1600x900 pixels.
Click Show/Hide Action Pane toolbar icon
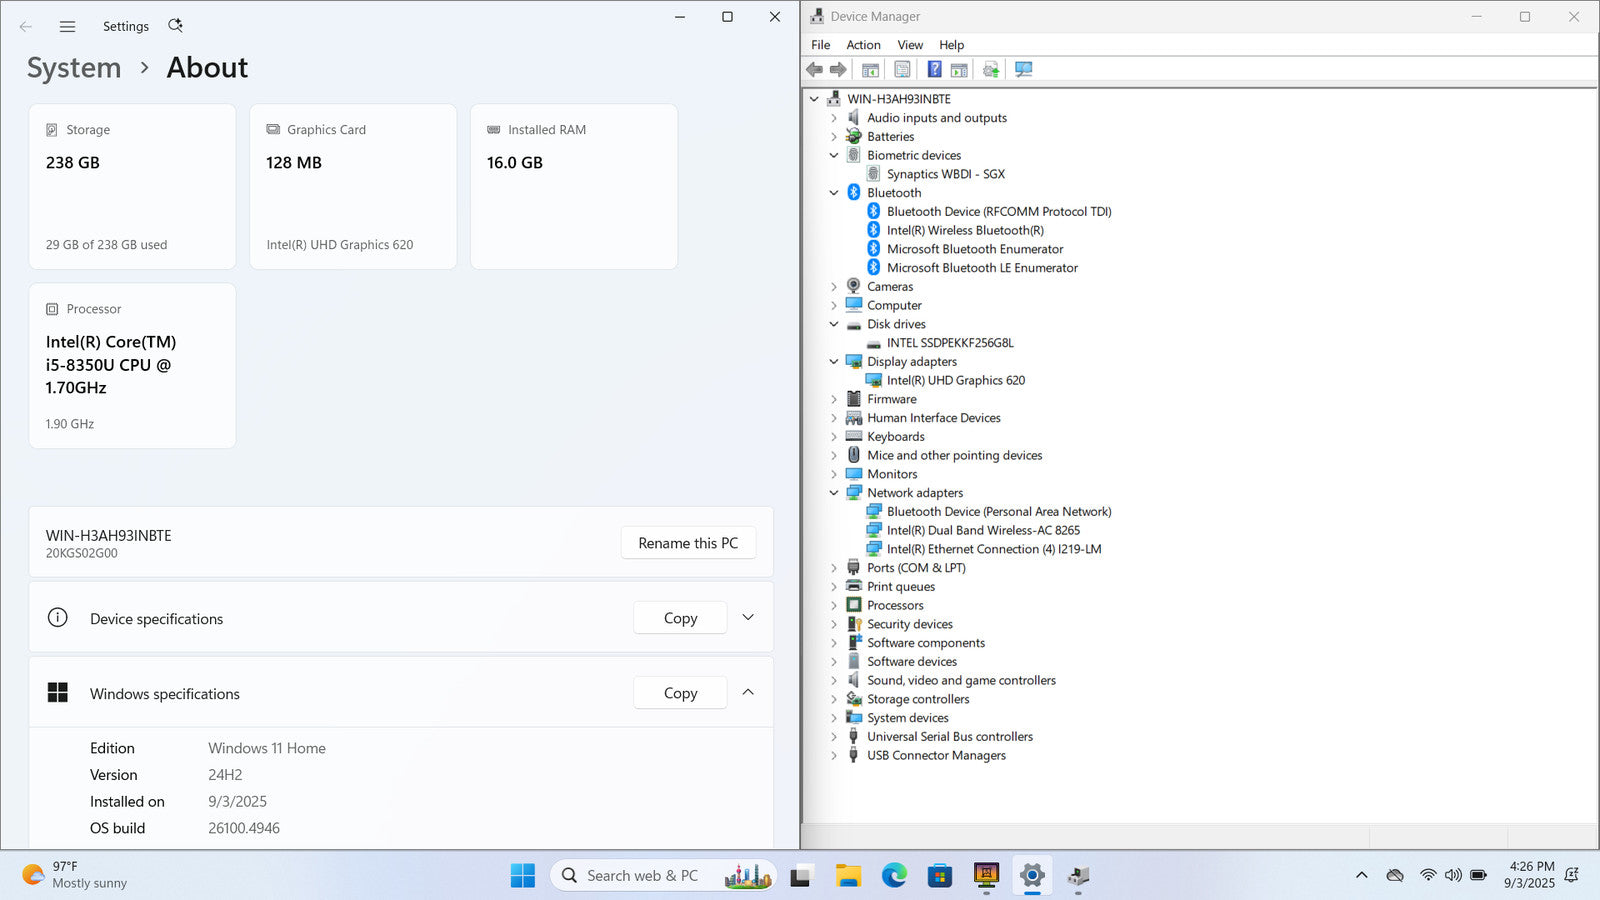click(x=959, y=69)
